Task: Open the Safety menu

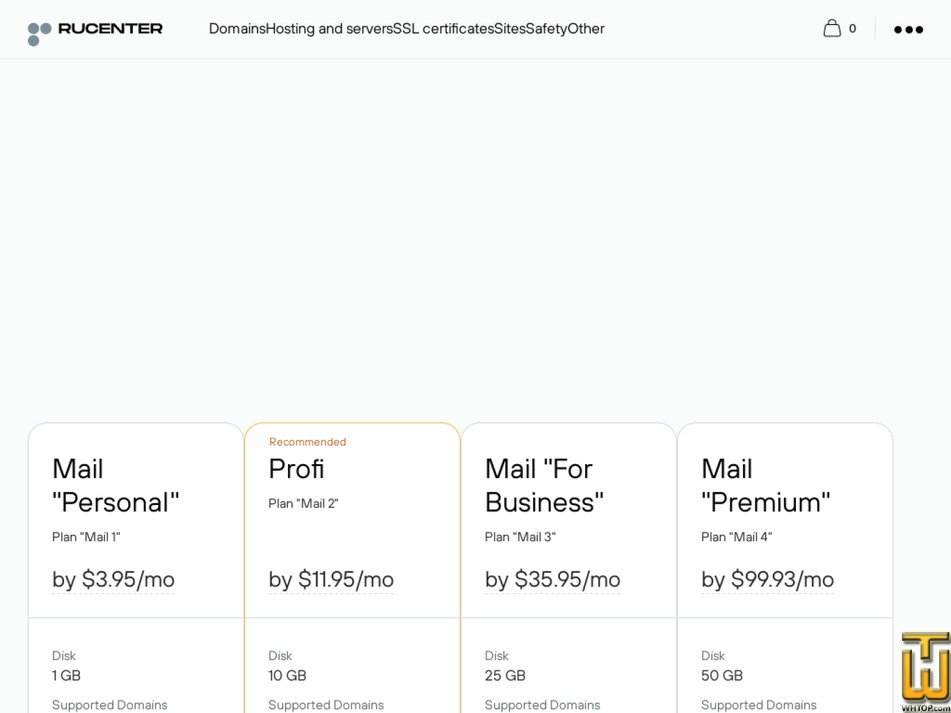Action: pos(548,28)
